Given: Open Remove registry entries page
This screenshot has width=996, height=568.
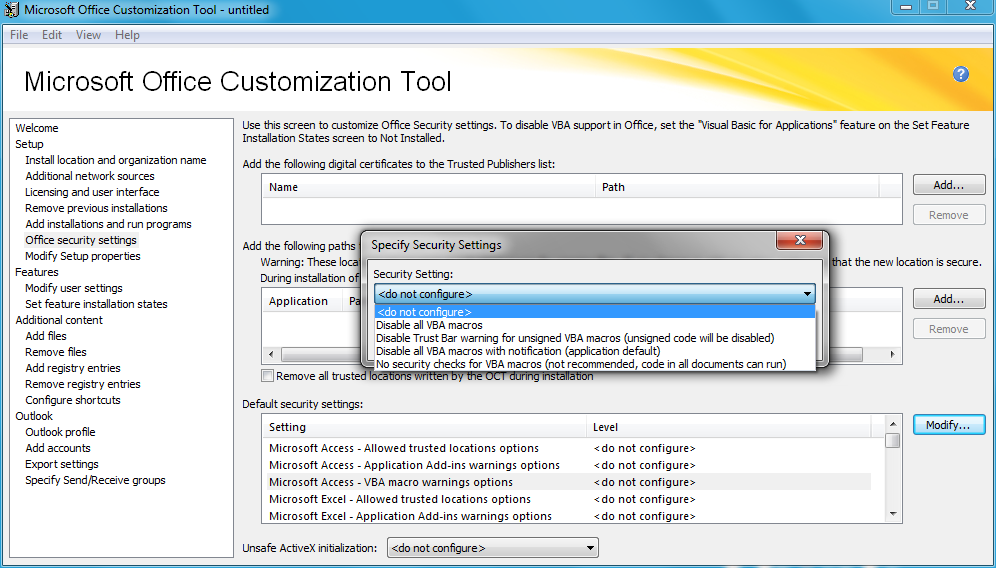Looking at the screenshot, I should [x=83, y=384].
